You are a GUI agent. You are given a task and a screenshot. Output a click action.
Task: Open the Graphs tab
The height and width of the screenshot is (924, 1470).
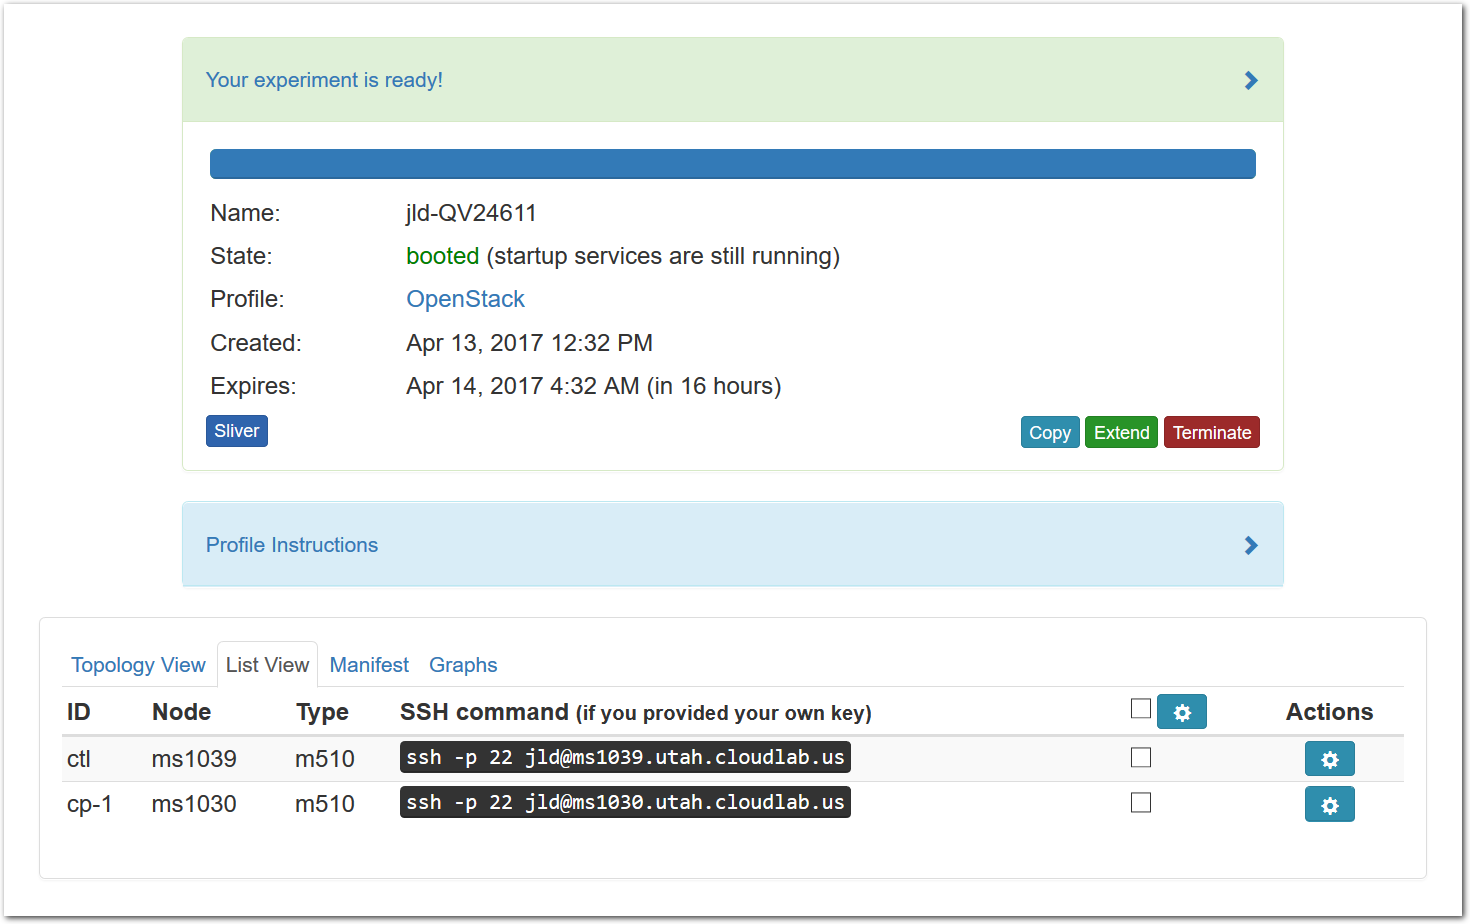pos(463,665)
